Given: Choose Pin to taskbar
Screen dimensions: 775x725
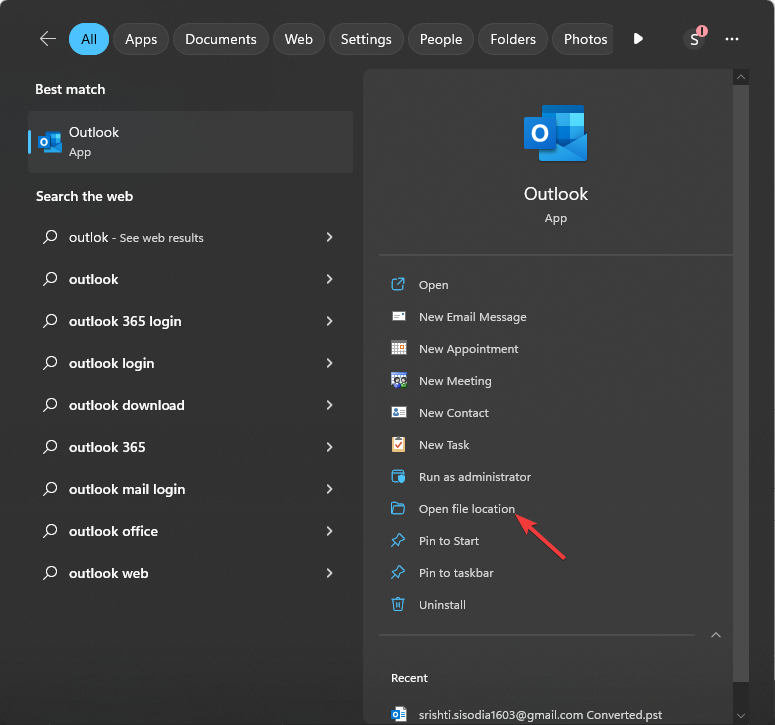Looking at the screenshot, I should 456,573.
